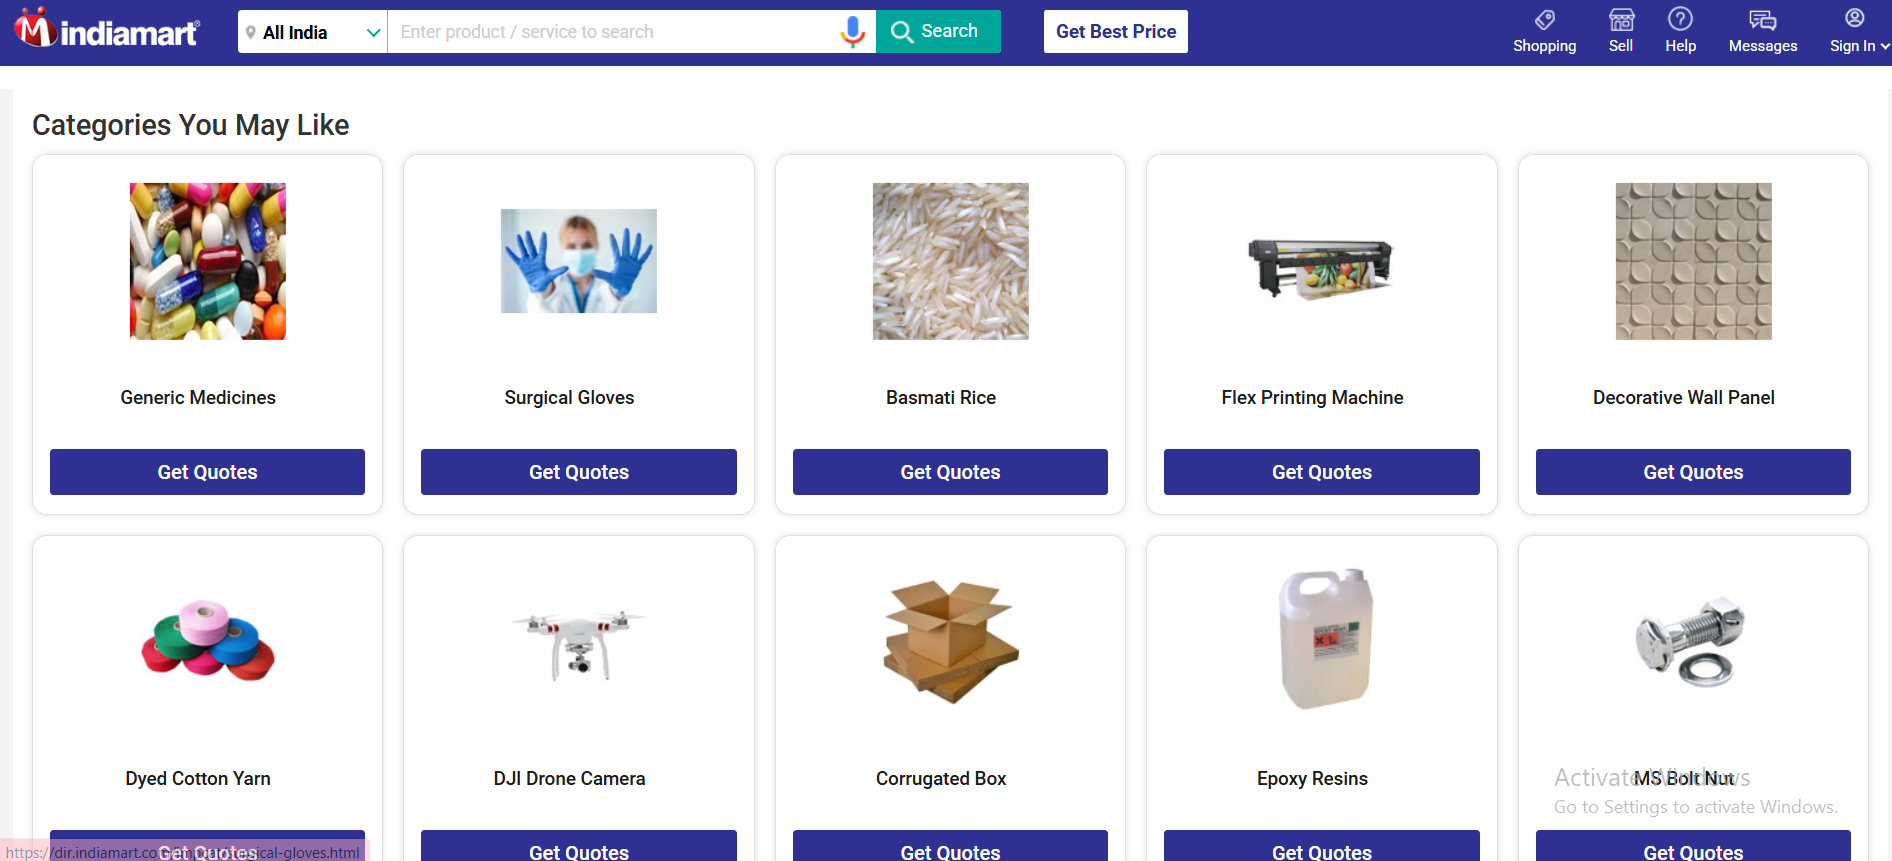Get Quotes for Decorative Wall Panel

coord(1693,472)
